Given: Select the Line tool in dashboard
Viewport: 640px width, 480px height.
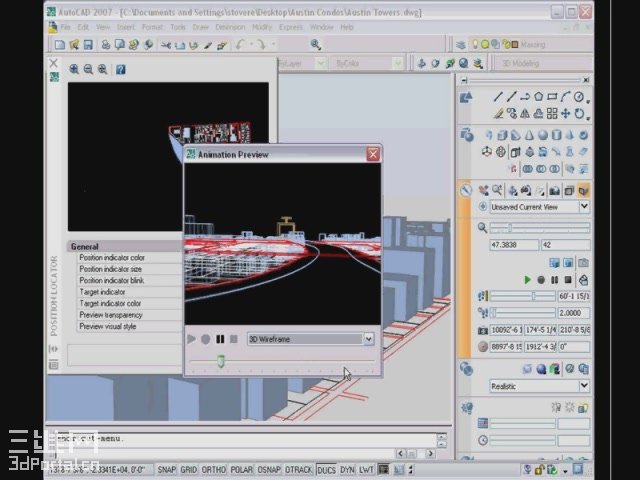Looking at the screenshot, I should click(498, 97).
